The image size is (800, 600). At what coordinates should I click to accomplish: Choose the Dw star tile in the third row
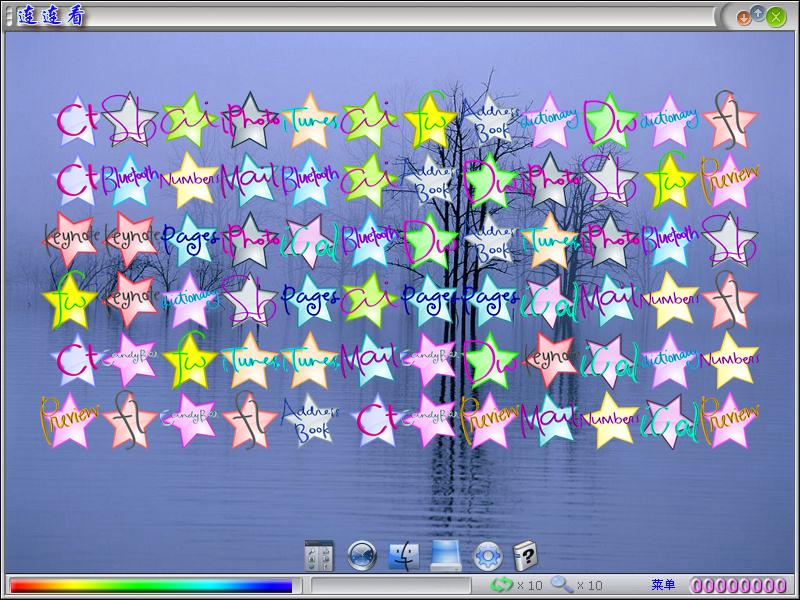(430, 240)
